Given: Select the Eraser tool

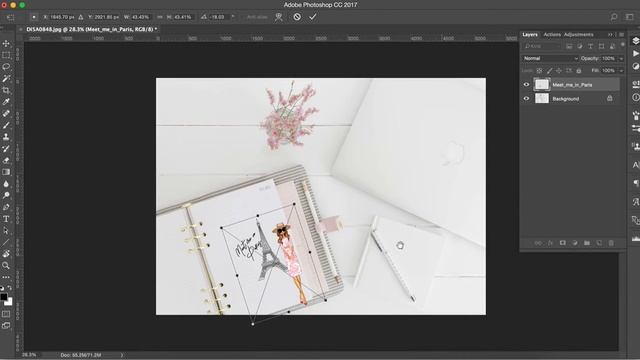Looking at the screenshot, I should pyautogui.click(x=6, y=160).
